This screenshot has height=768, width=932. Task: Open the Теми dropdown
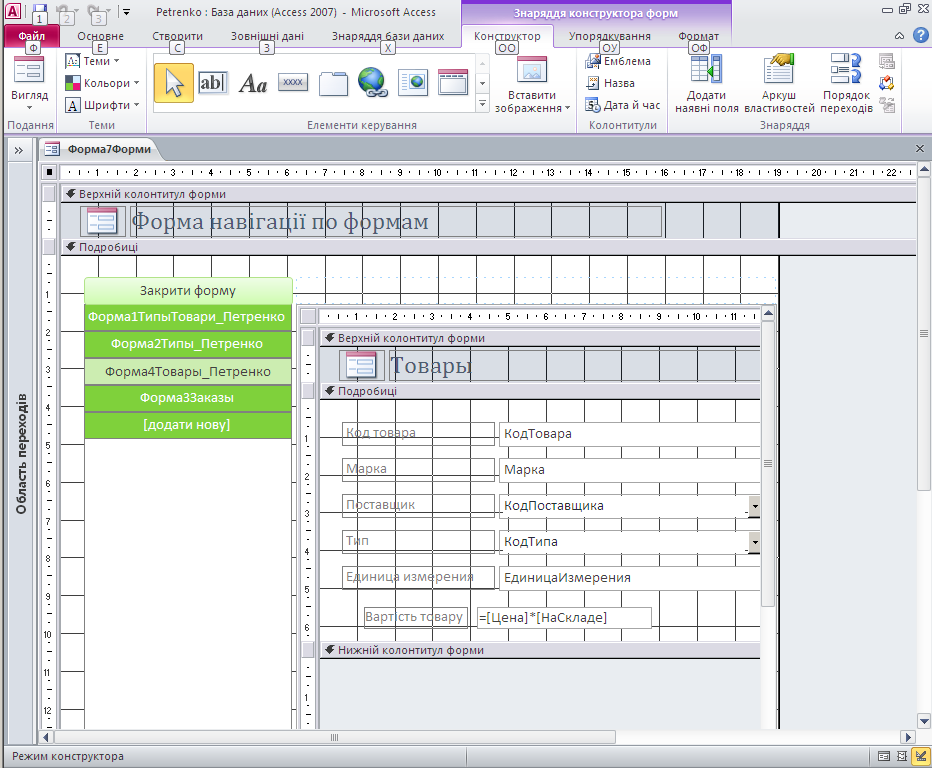click(100, 61)
